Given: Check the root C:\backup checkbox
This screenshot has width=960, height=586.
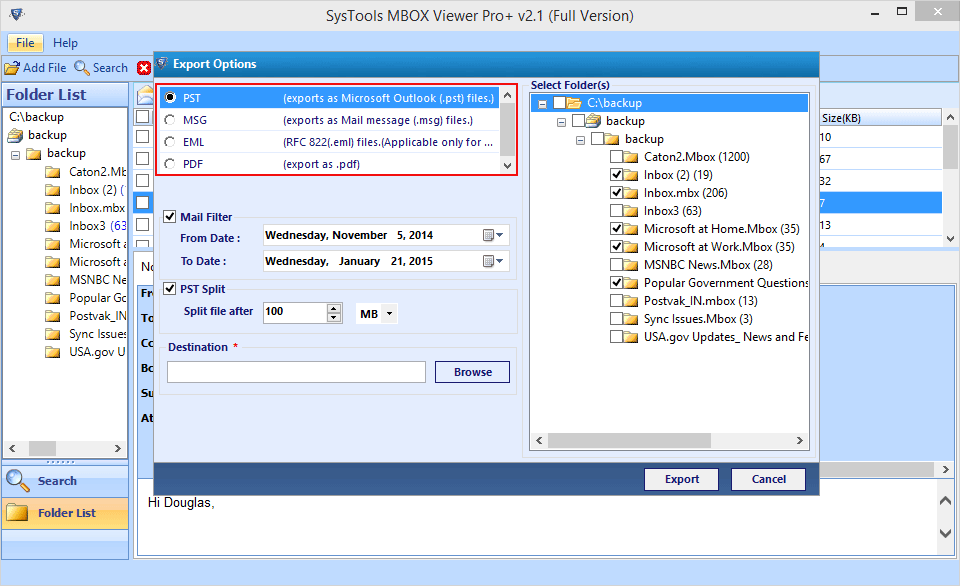Looking at the screenshot, I should coord(560,102).
